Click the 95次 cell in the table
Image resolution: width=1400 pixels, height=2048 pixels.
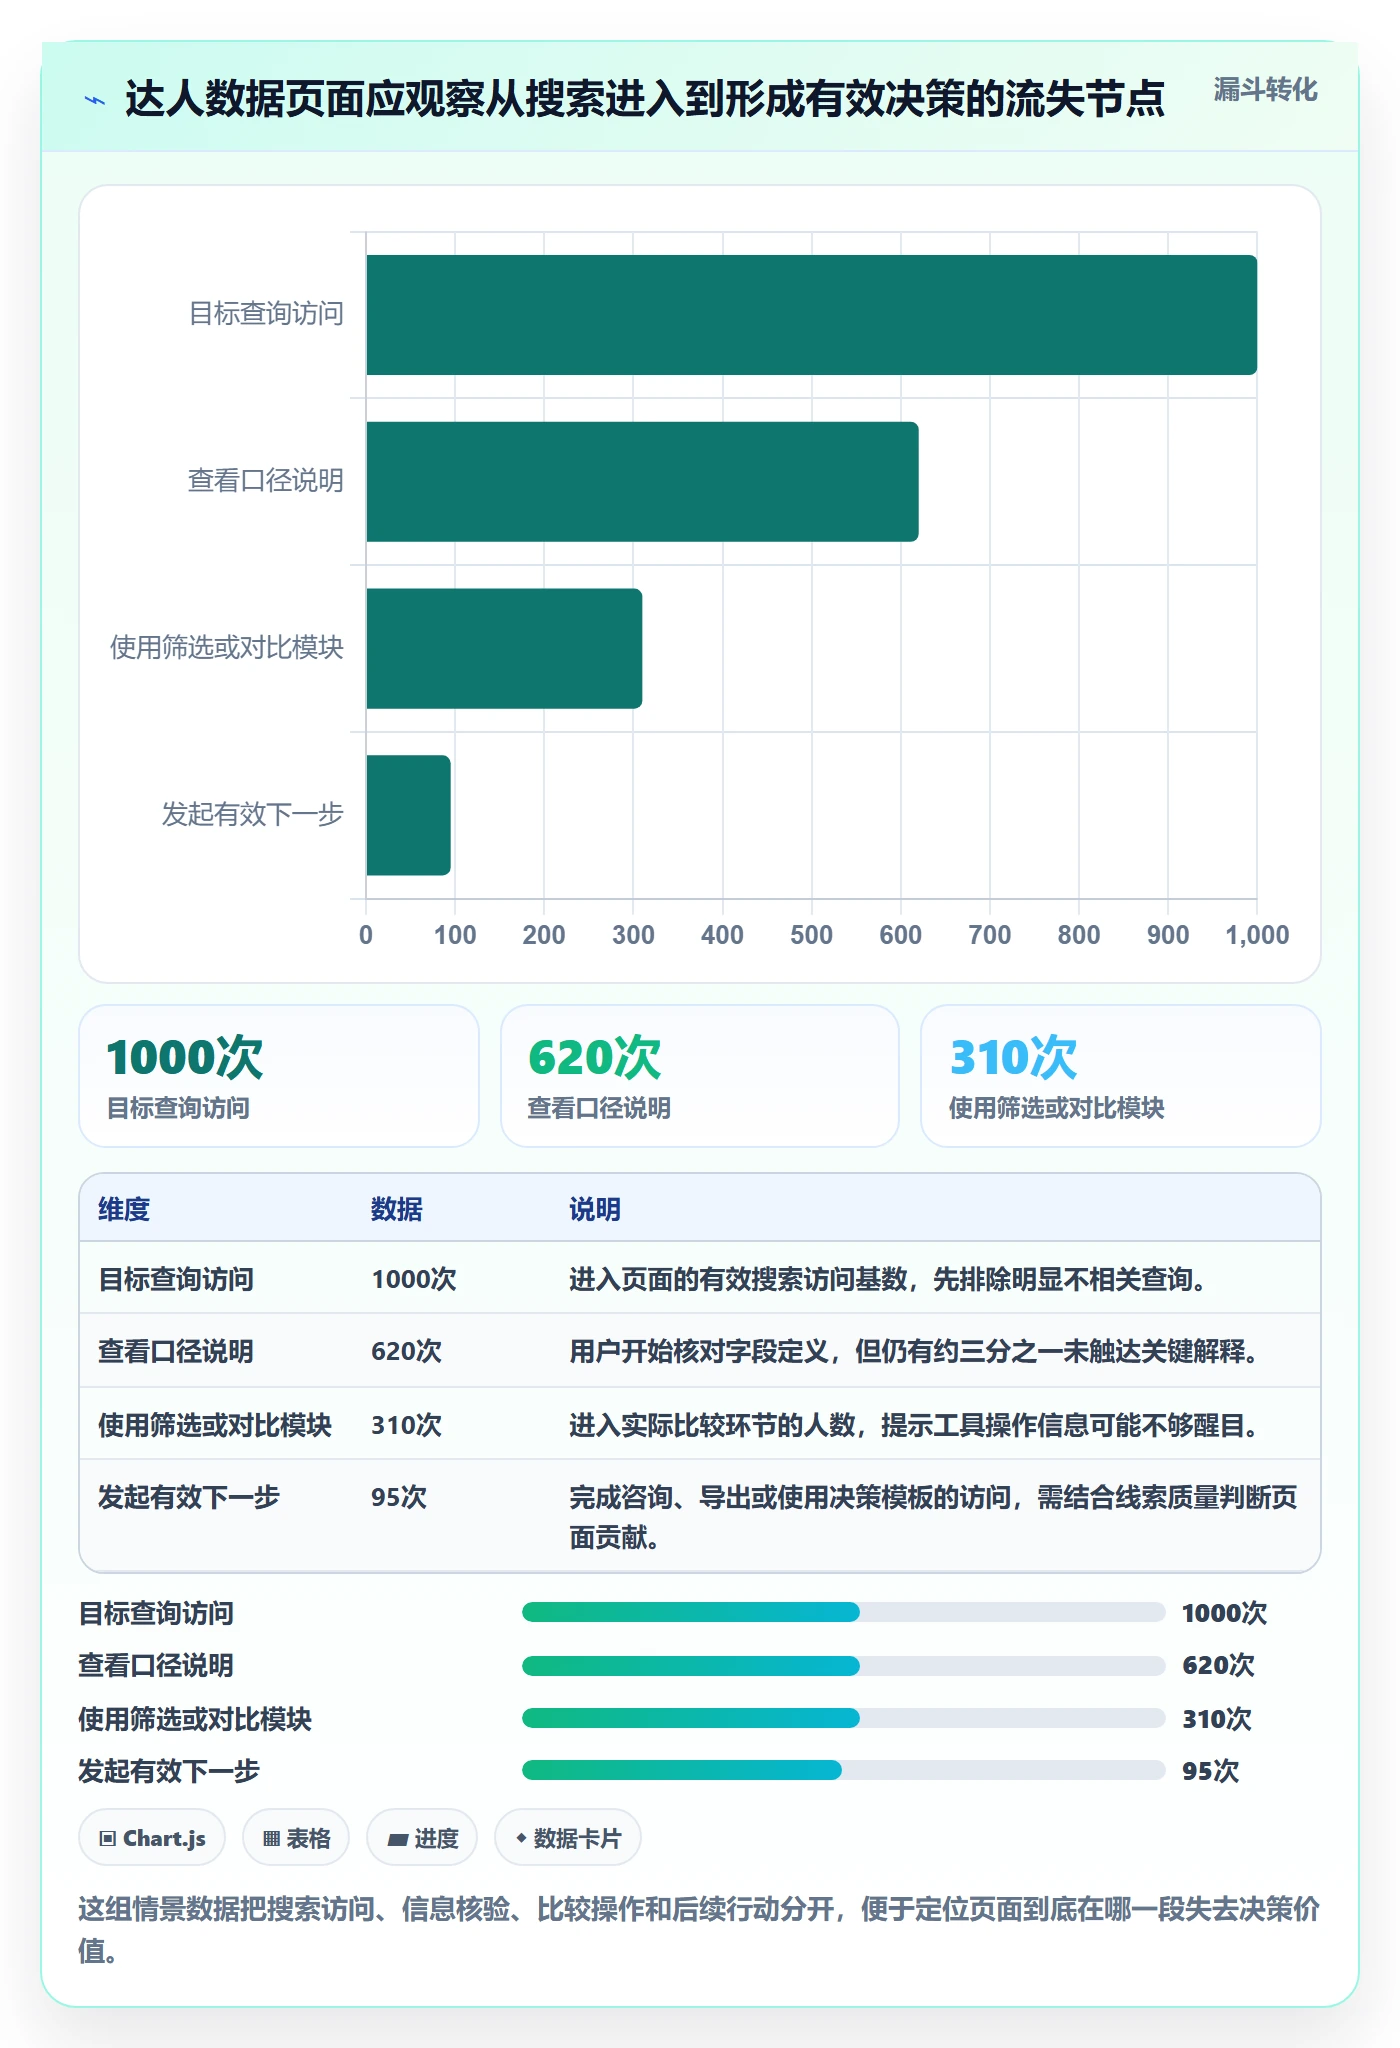click(x=399, y=1497)
